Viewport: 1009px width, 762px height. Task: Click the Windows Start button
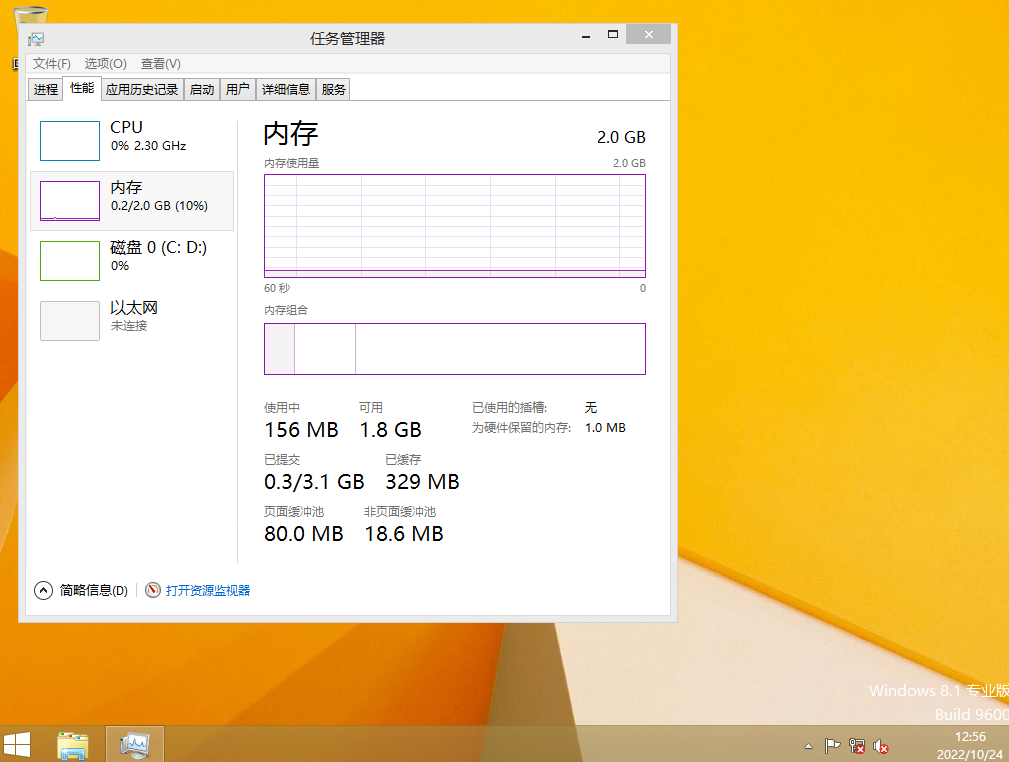pos(17,745)
